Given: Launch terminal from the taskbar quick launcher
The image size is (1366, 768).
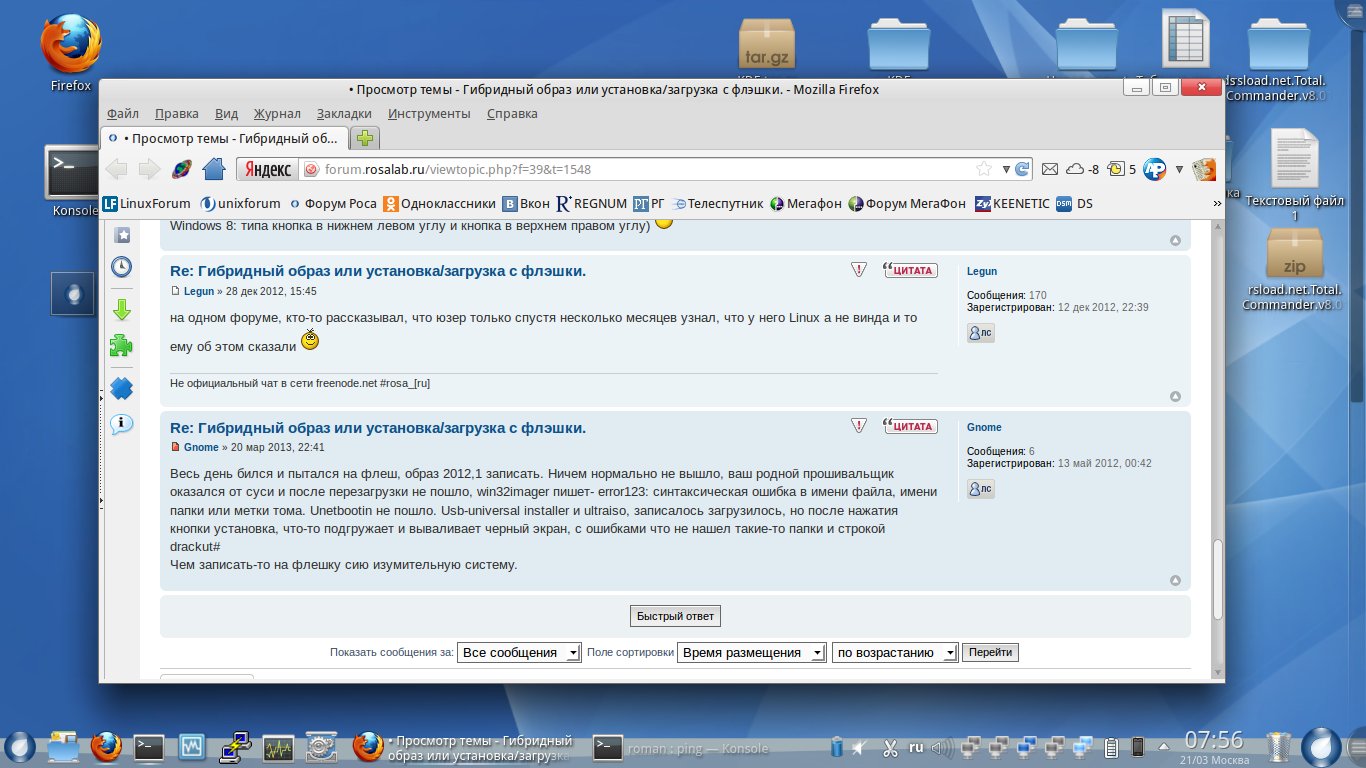Looking at the screenshot, I should coord(149,746).
